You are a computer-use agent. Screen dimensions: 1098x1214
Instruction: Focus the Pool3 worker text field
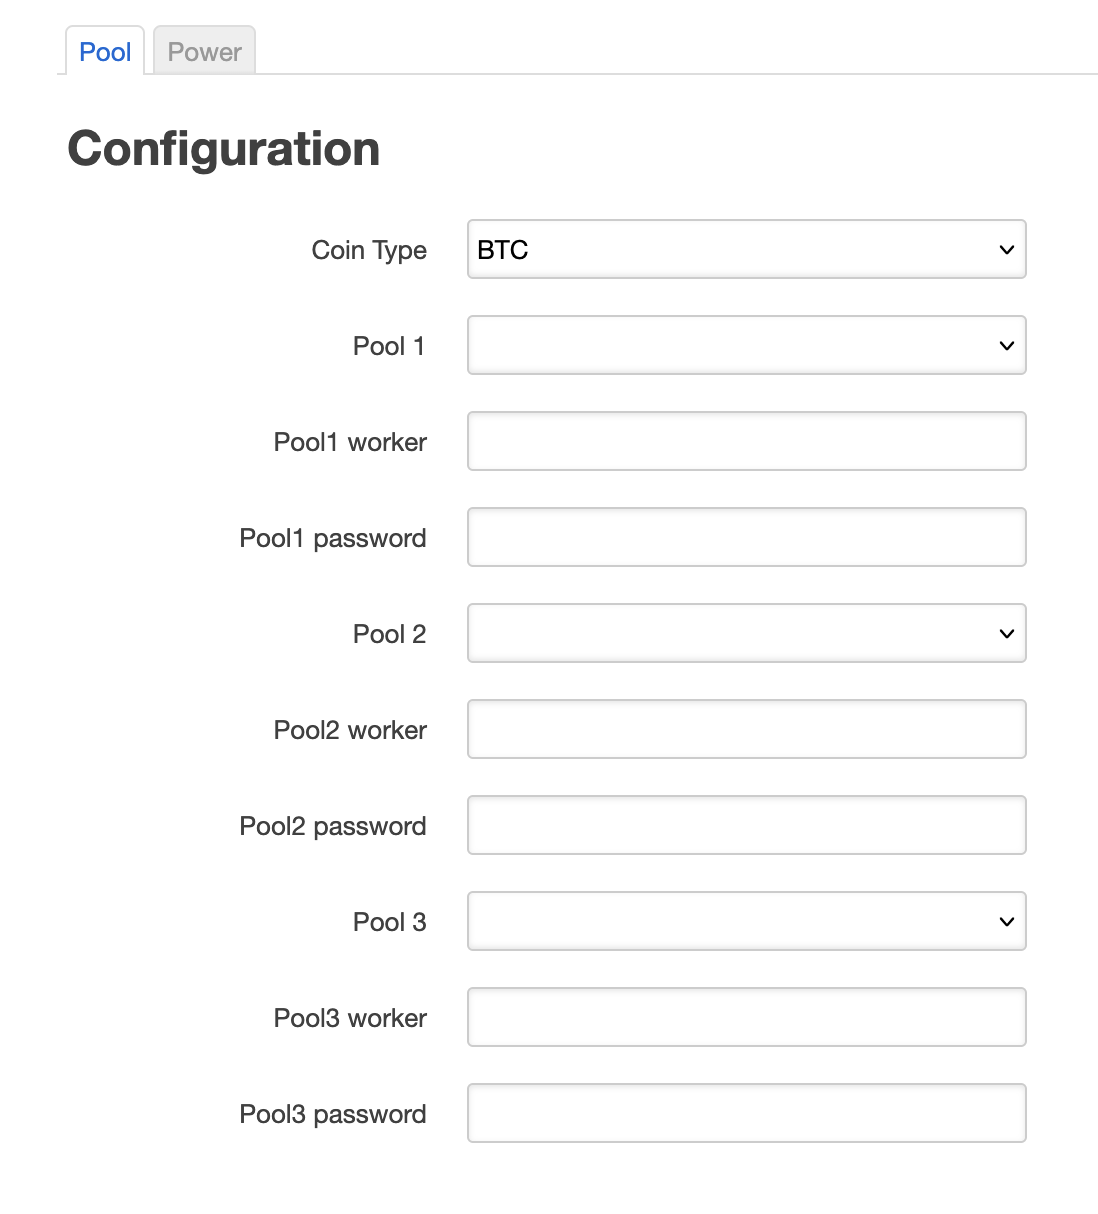coord(746,1018)
